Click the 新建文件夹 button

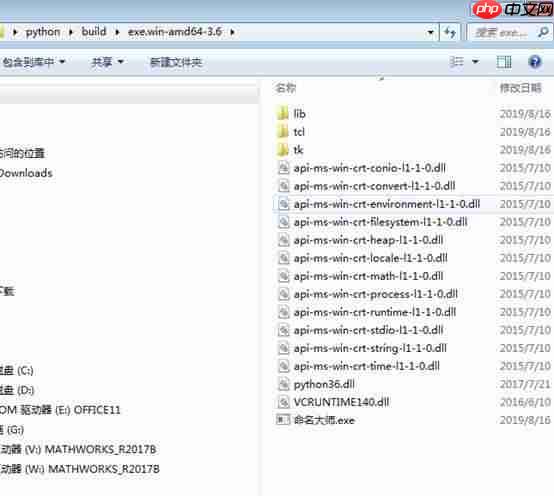(x=176, y=63)
